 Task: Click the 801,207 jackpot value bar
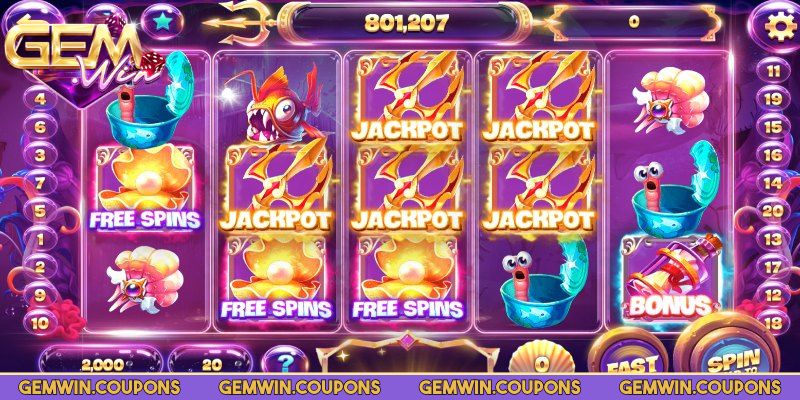click(406, 23)
